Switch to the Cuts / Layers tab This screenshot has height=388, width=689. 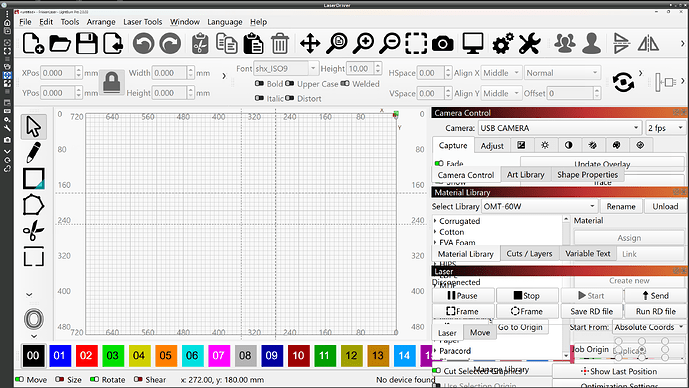tap(529, 254)
